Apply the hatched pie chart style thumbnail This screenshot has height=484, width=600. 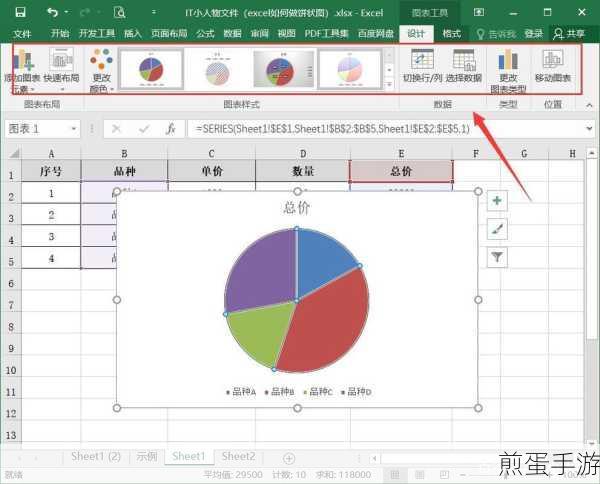(217, 69)
